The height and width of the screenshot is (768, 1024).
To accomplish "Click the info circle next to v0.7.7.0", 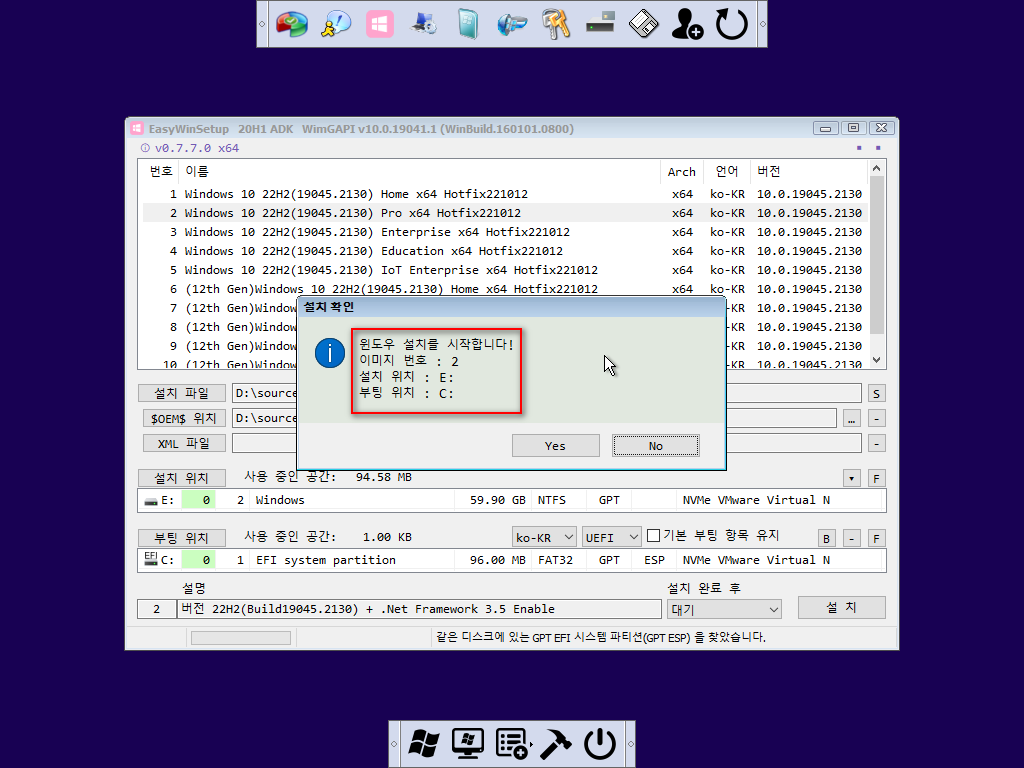I will click(145, 148).
